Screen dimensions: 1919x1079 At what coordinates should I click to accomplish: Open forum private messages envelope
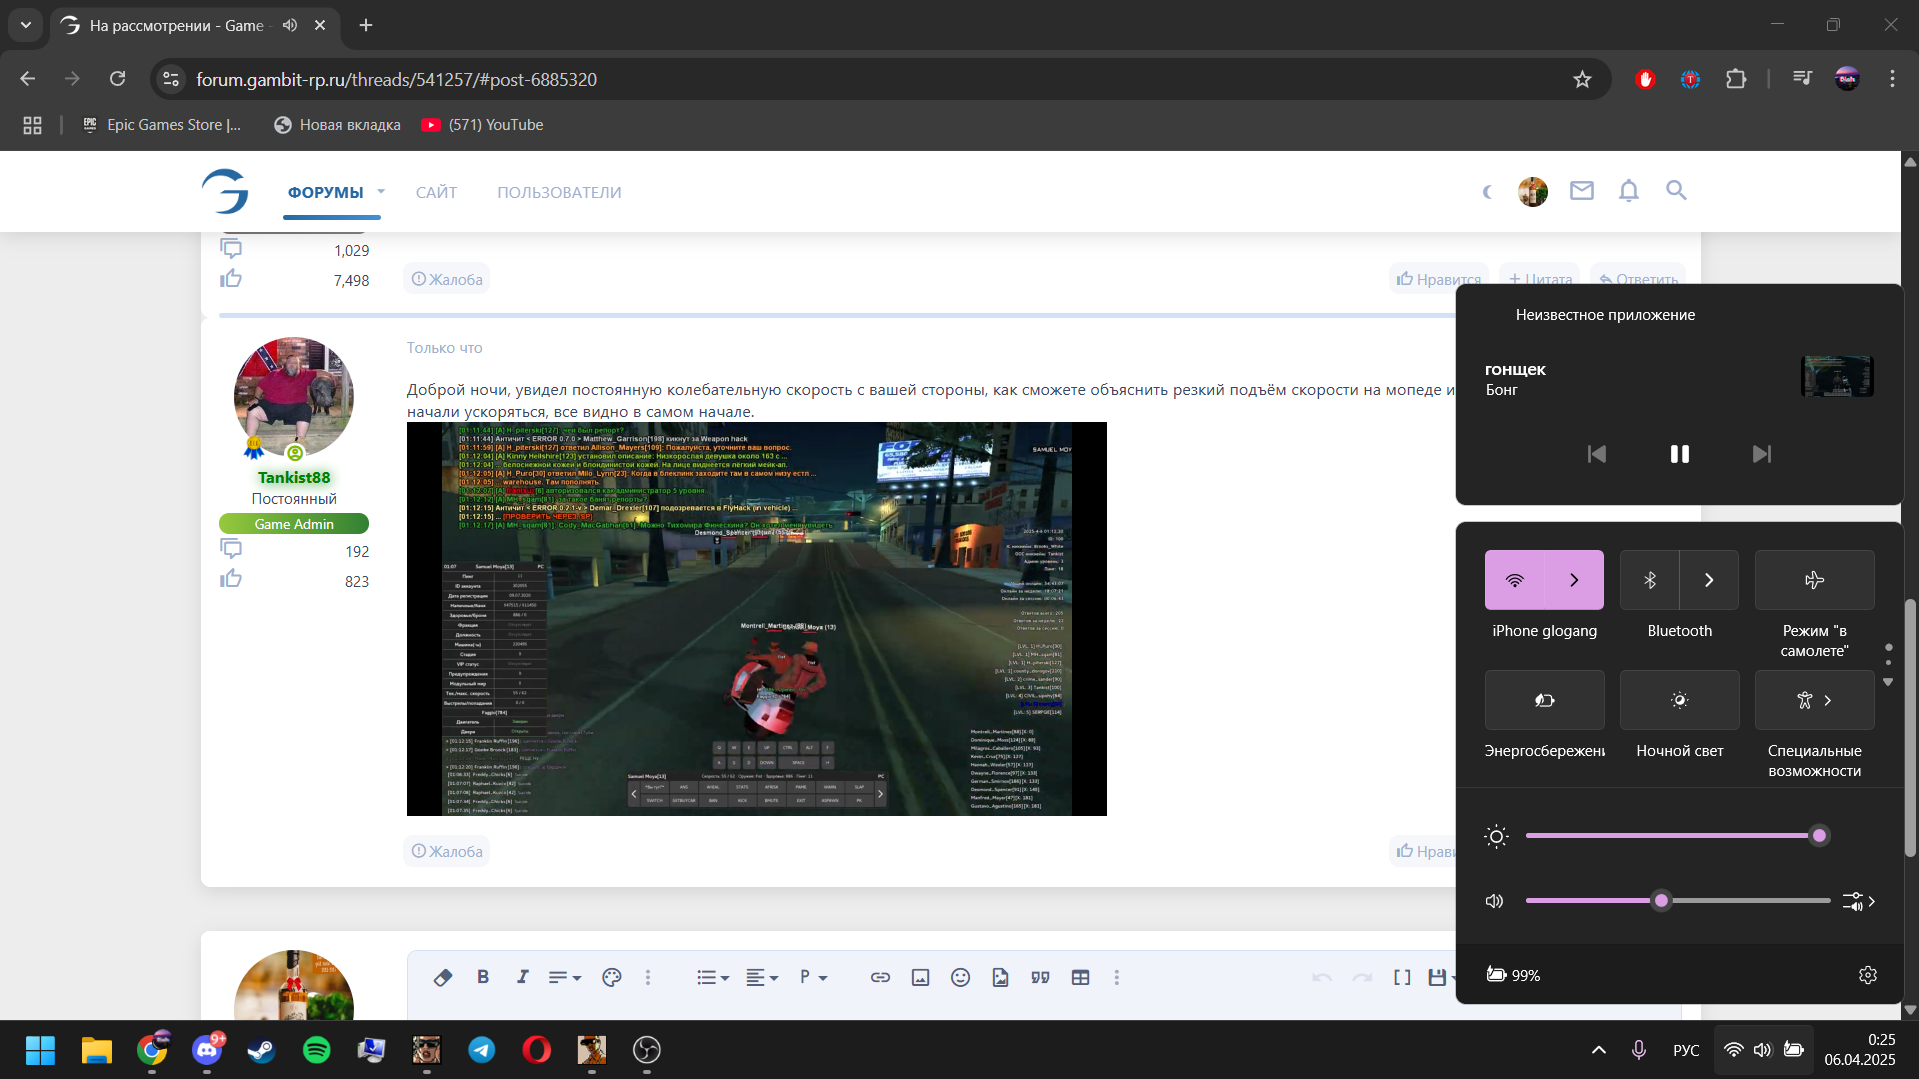[1581, 191]
